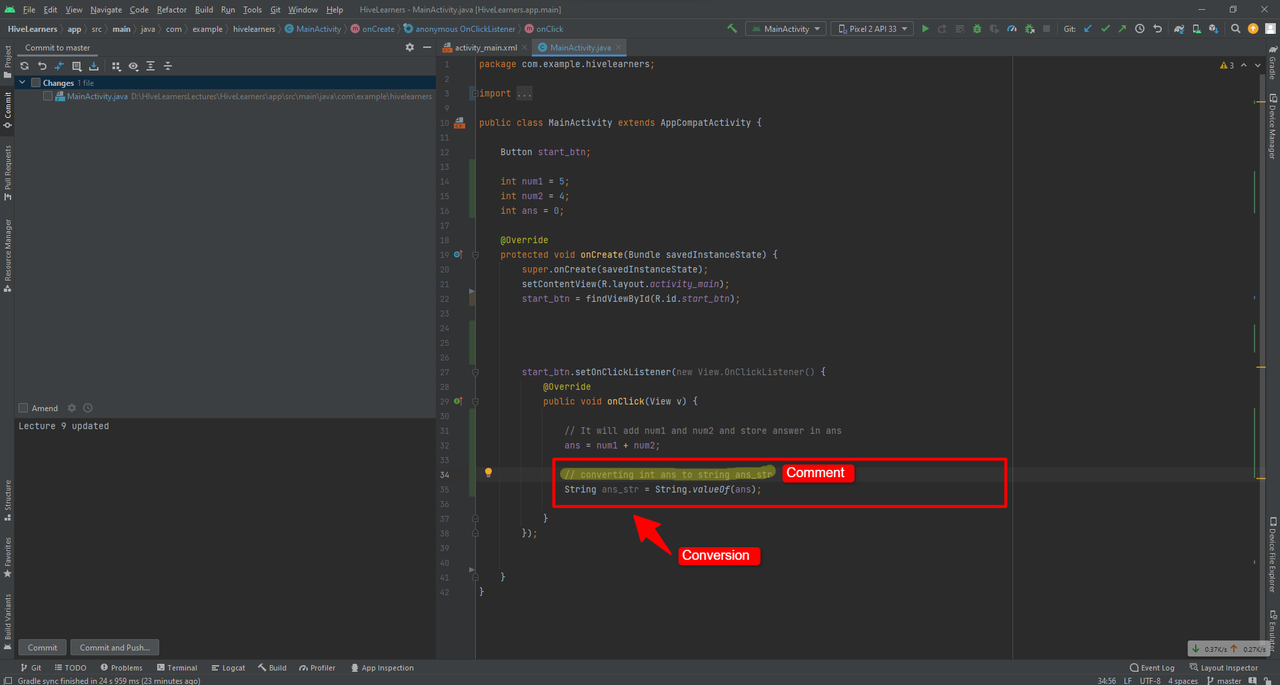Open the View Options eye dropdown
The width and height of the screenshot is (1280, 685).
(x=133, y=66)
